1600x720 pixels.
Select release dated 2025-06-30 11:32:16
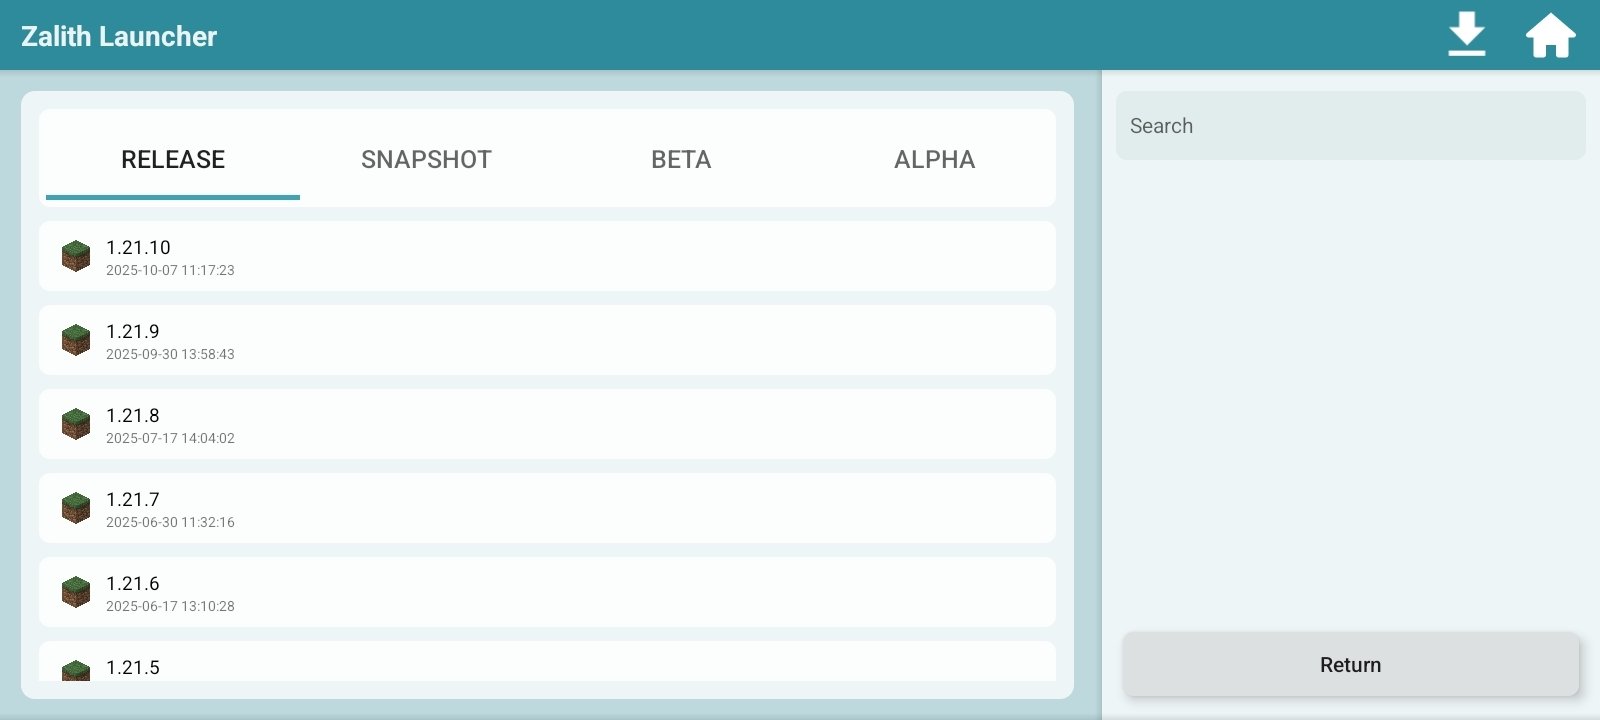547,508
